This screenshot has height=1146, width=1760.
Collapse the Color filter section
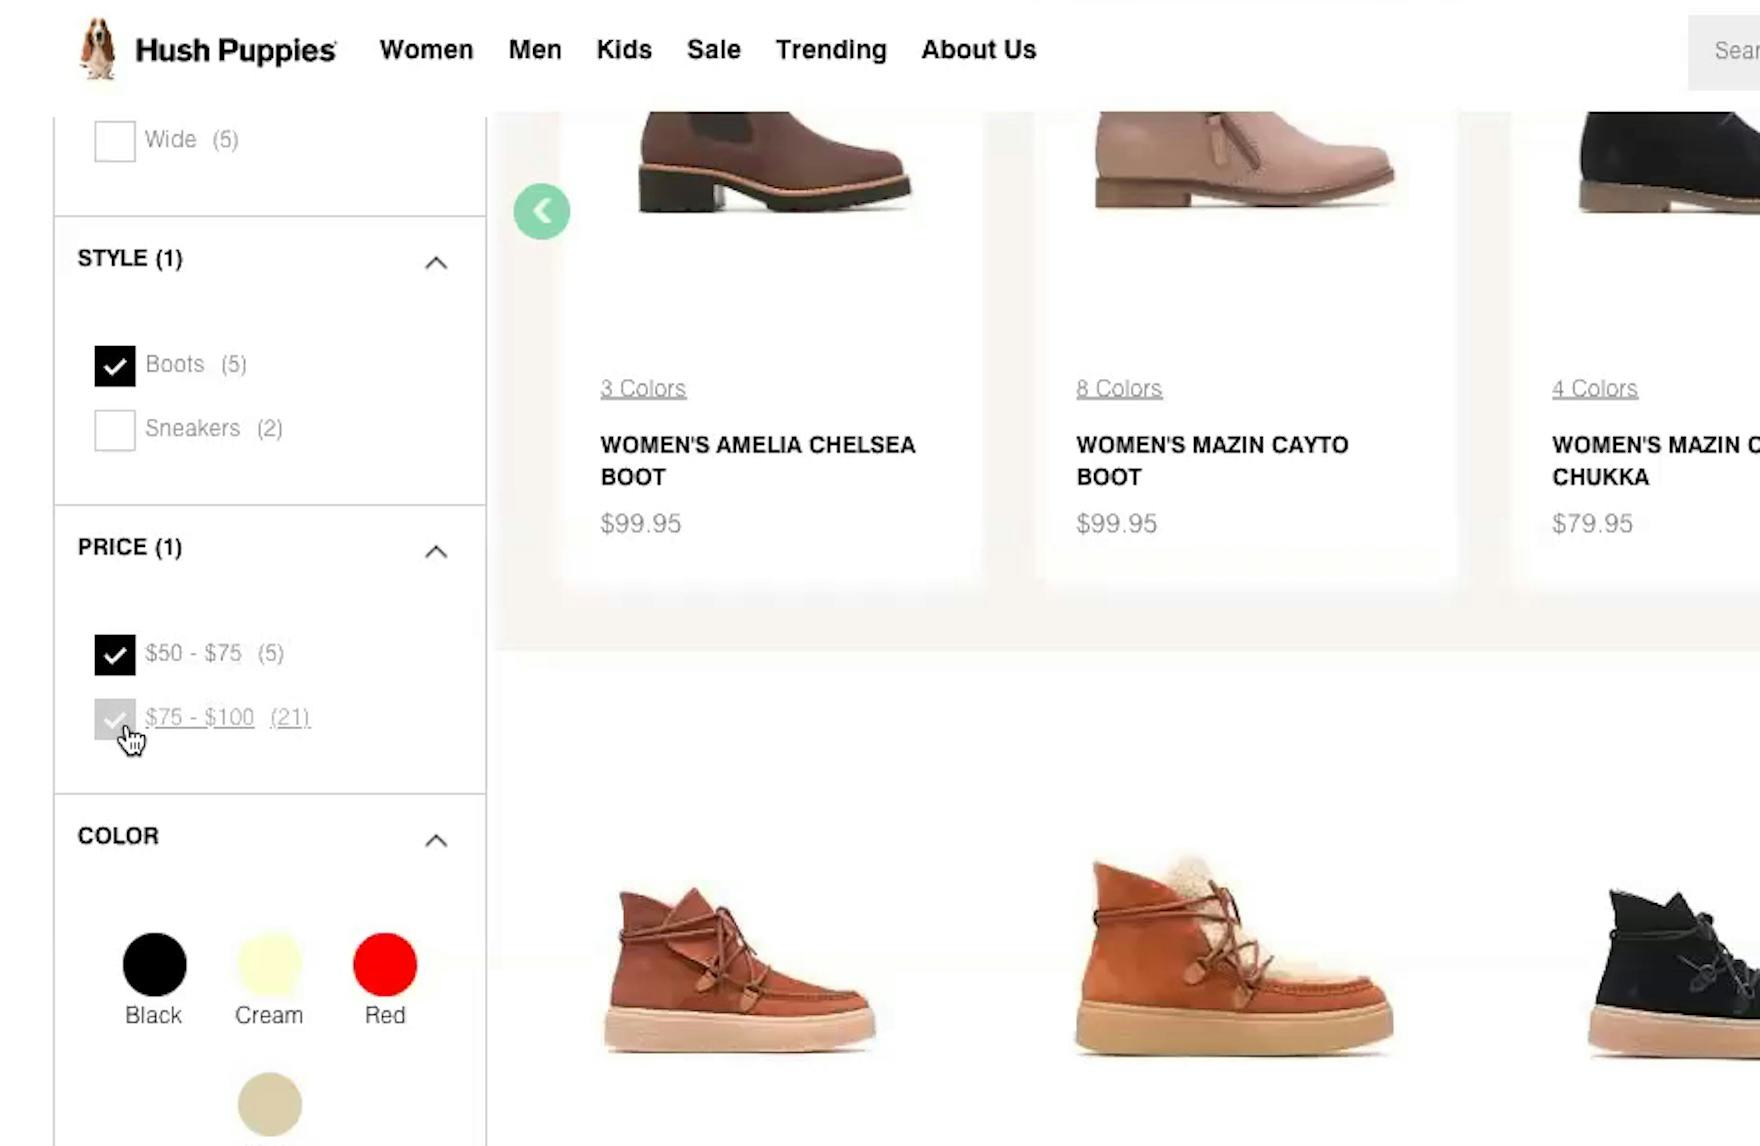click(x=436, y=841)
